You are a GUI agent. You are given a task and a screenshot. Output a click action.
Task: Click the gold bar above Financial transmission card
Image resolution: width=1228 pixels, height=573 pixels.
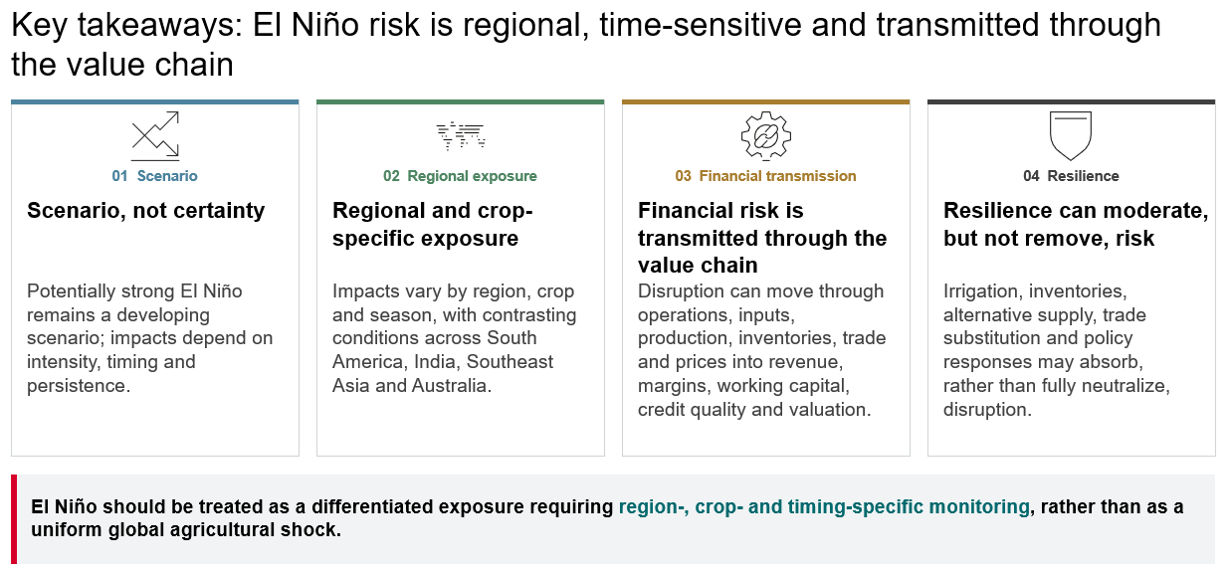pos(766,102)
